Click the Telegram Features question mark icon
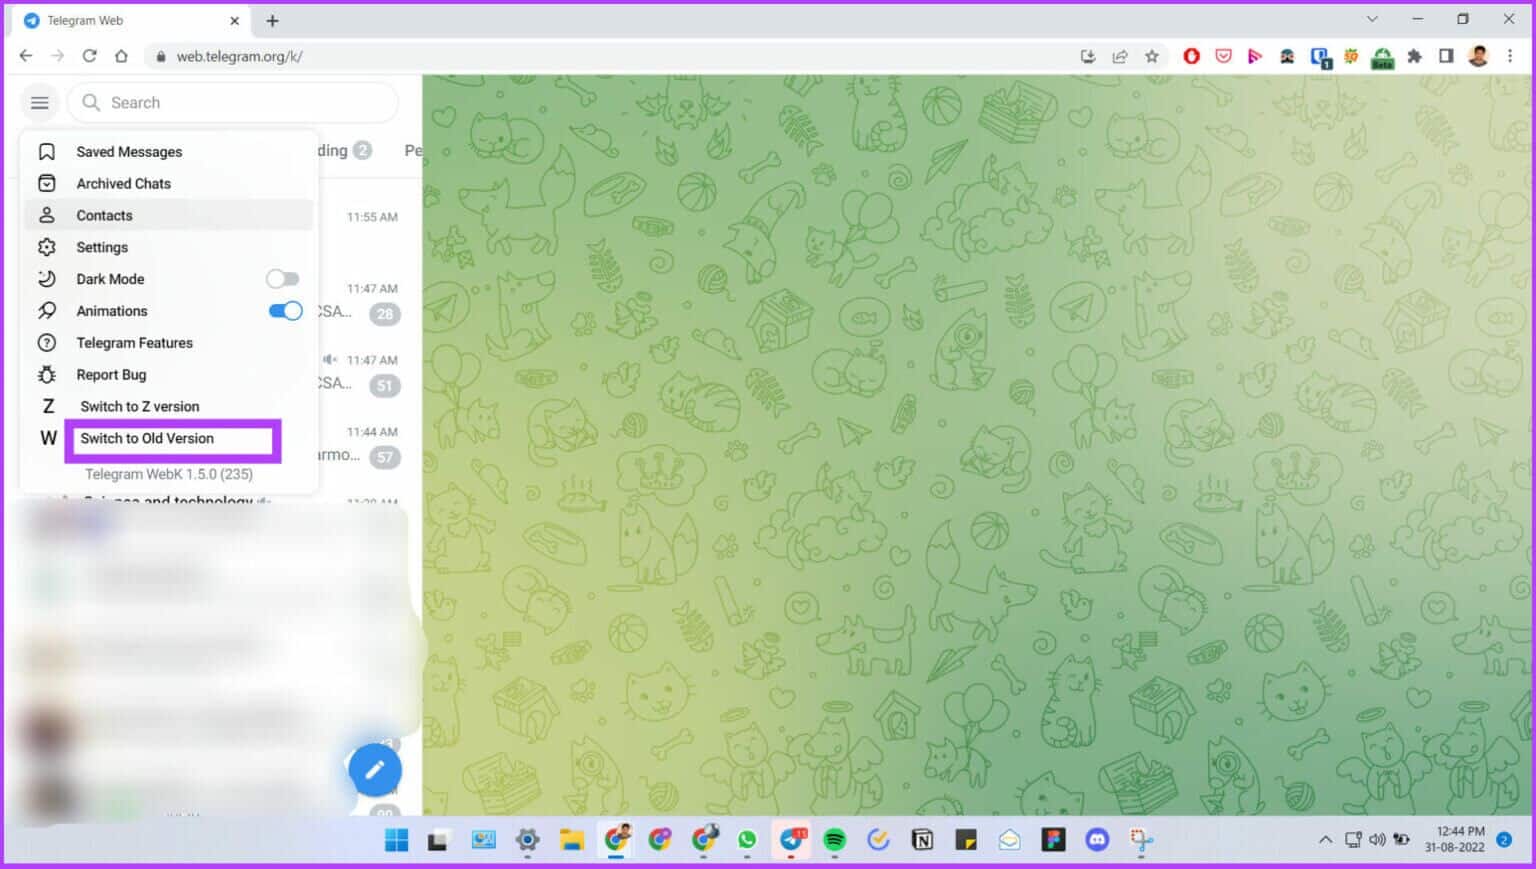Image resolution: width=1536 pixels, height=869 pixels. pyautogui.click(x=47, y=343)
